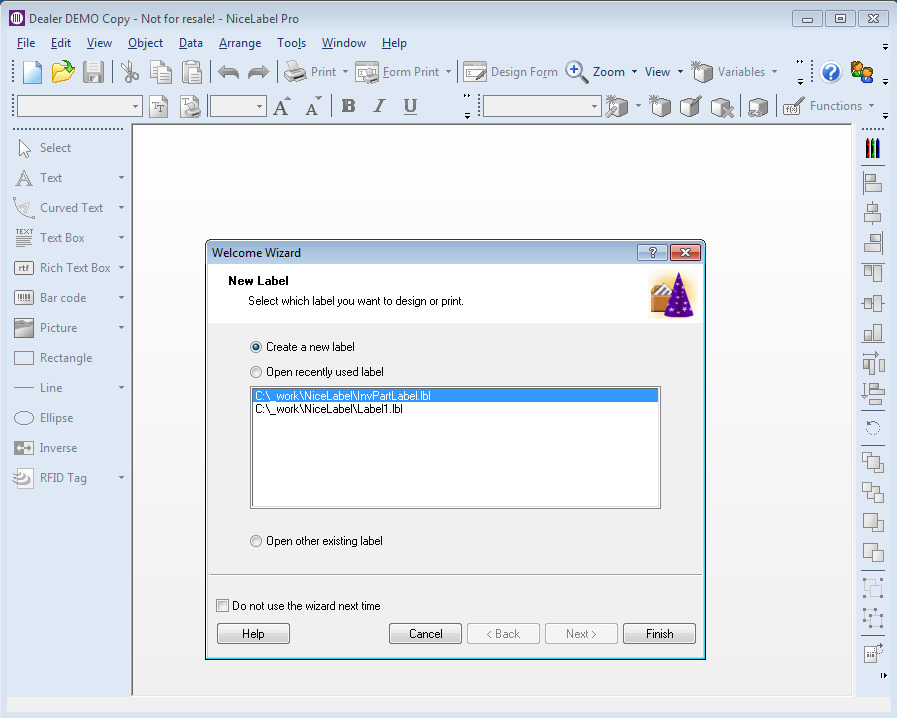
Task: Select 'Create a new label' option
Action: 257,347
